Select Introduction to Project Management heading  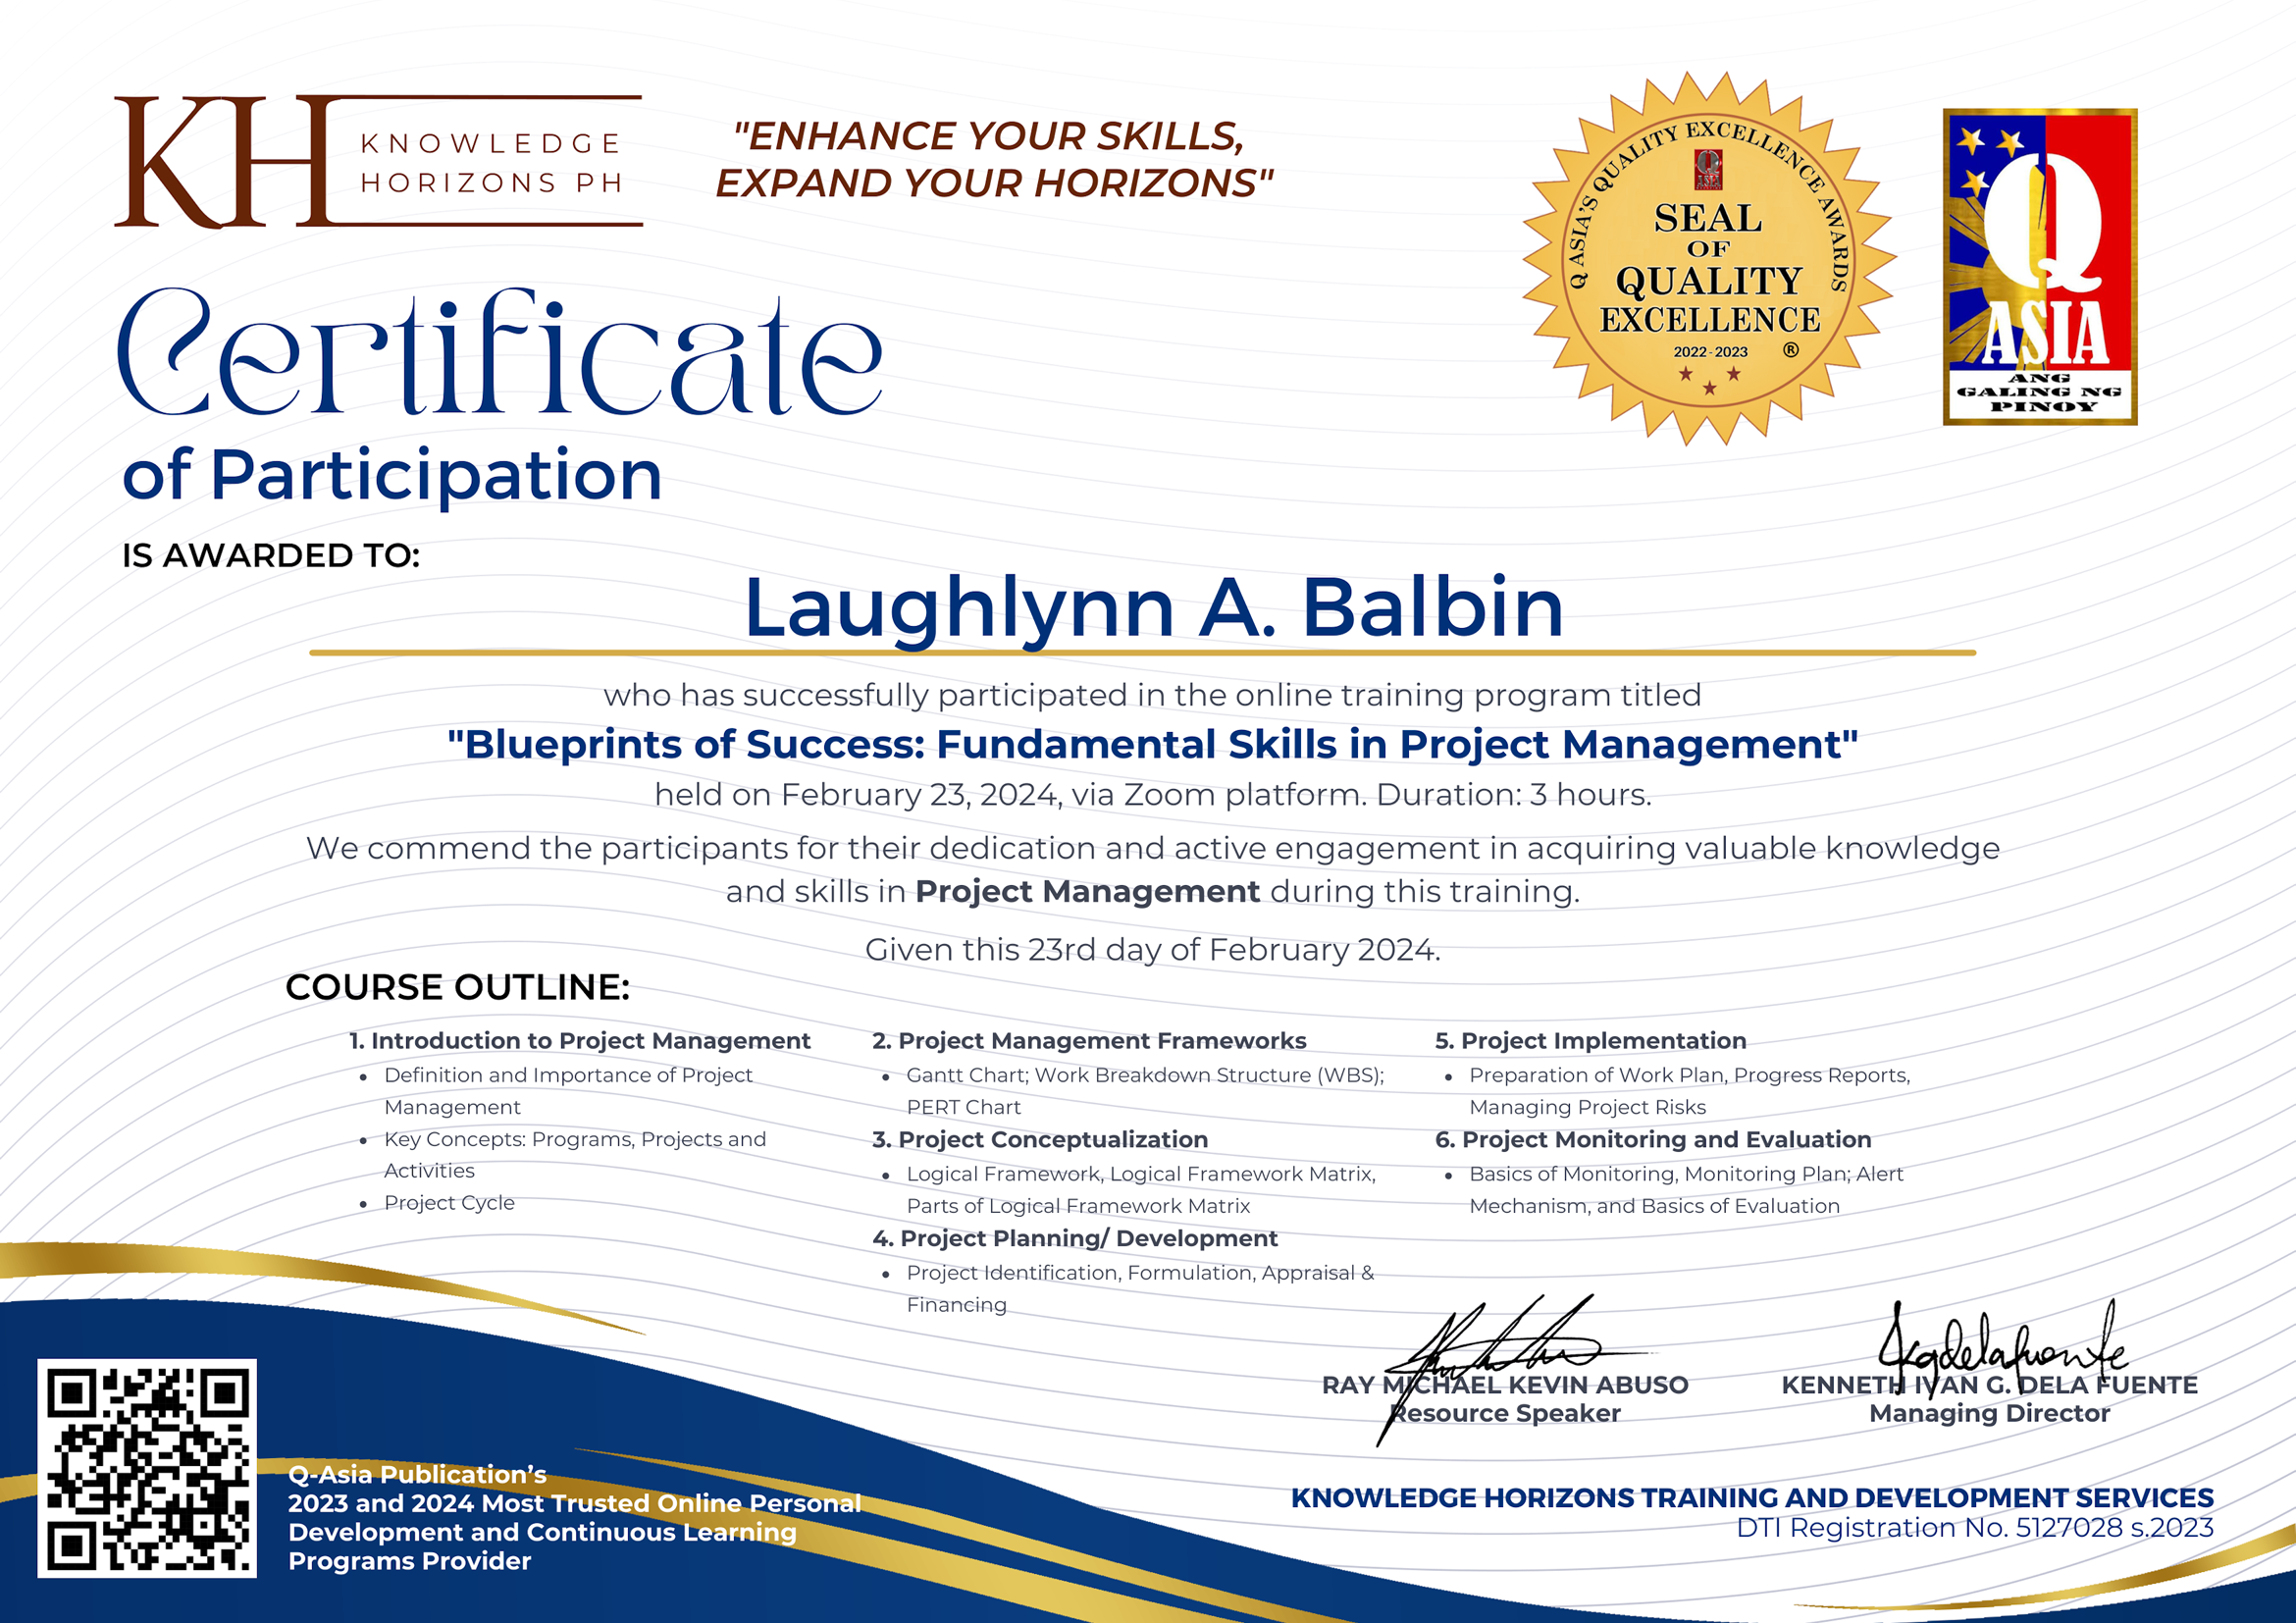click(x=580, y=1041)
